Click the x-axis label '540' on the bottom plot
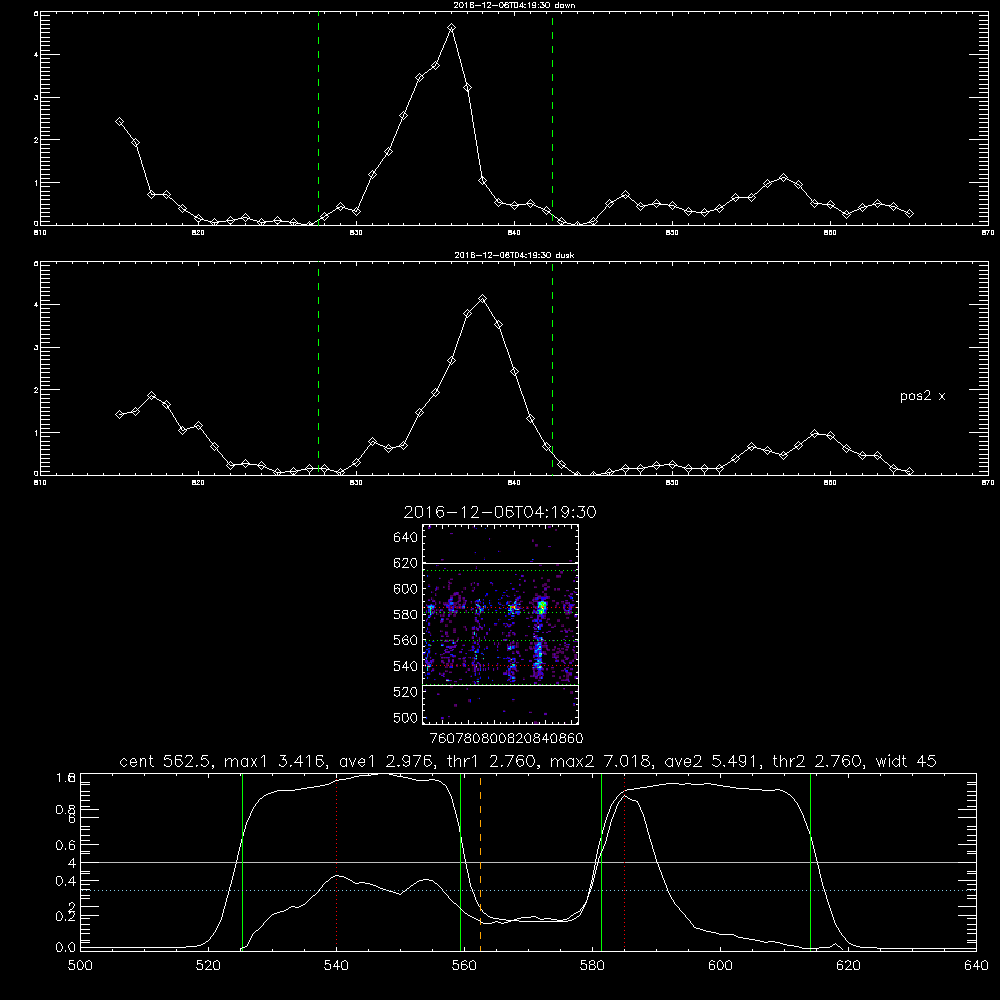The image size is (1000, 1000). [336, 966]
